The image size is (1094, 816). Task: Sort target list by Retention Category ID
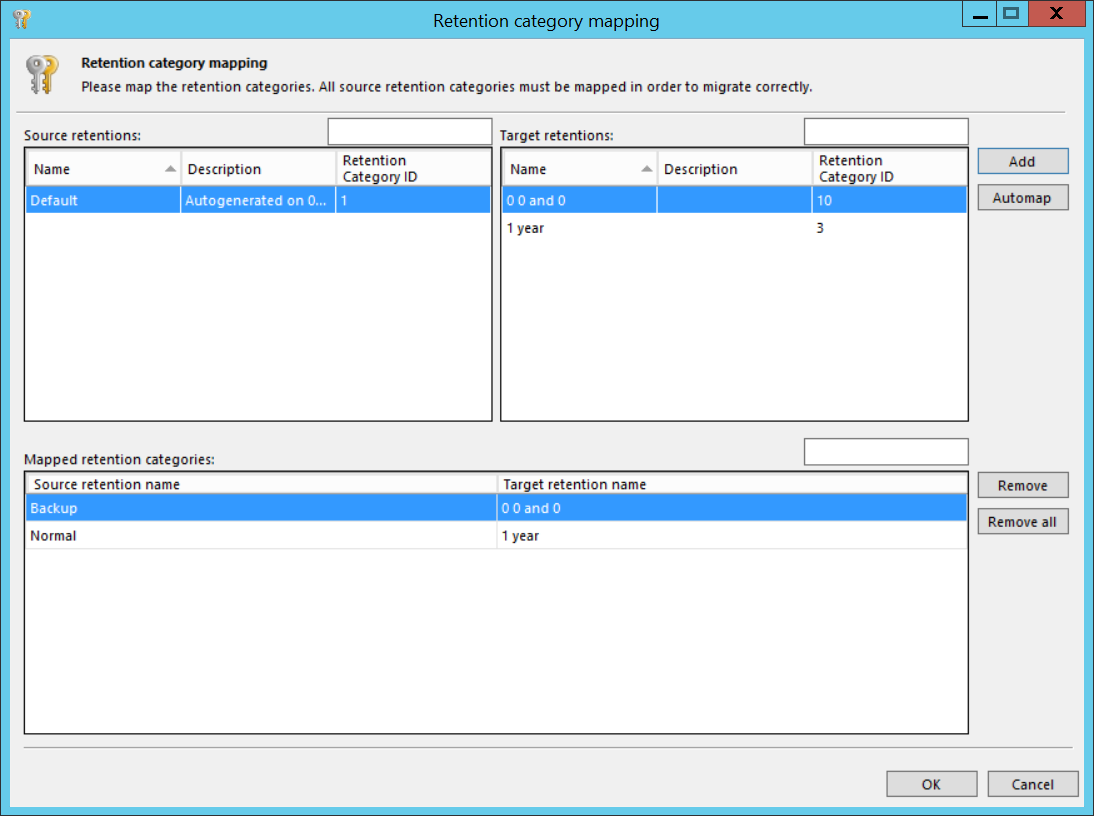click(888, 169)
